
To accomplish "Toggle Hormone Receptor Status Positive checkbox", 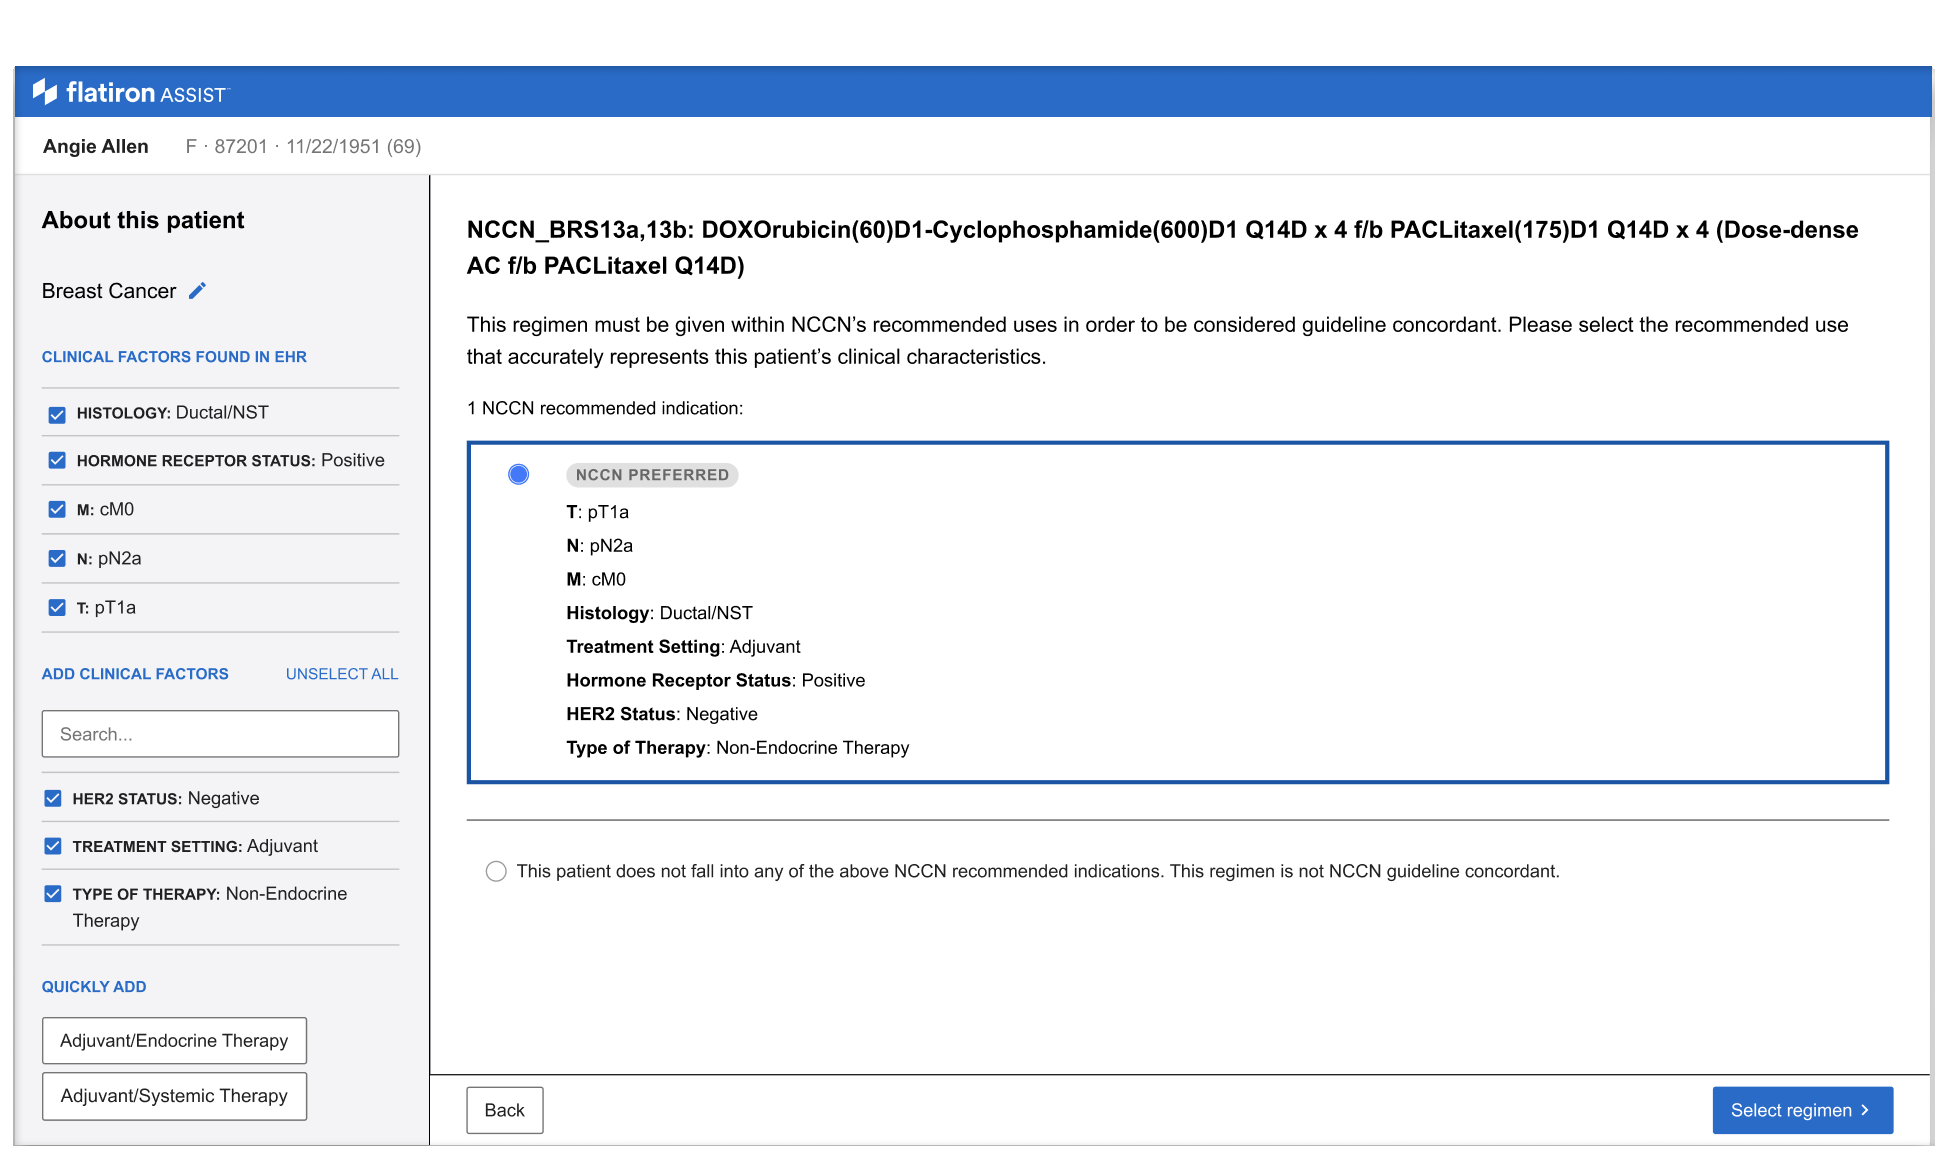I will coord(57,461).
